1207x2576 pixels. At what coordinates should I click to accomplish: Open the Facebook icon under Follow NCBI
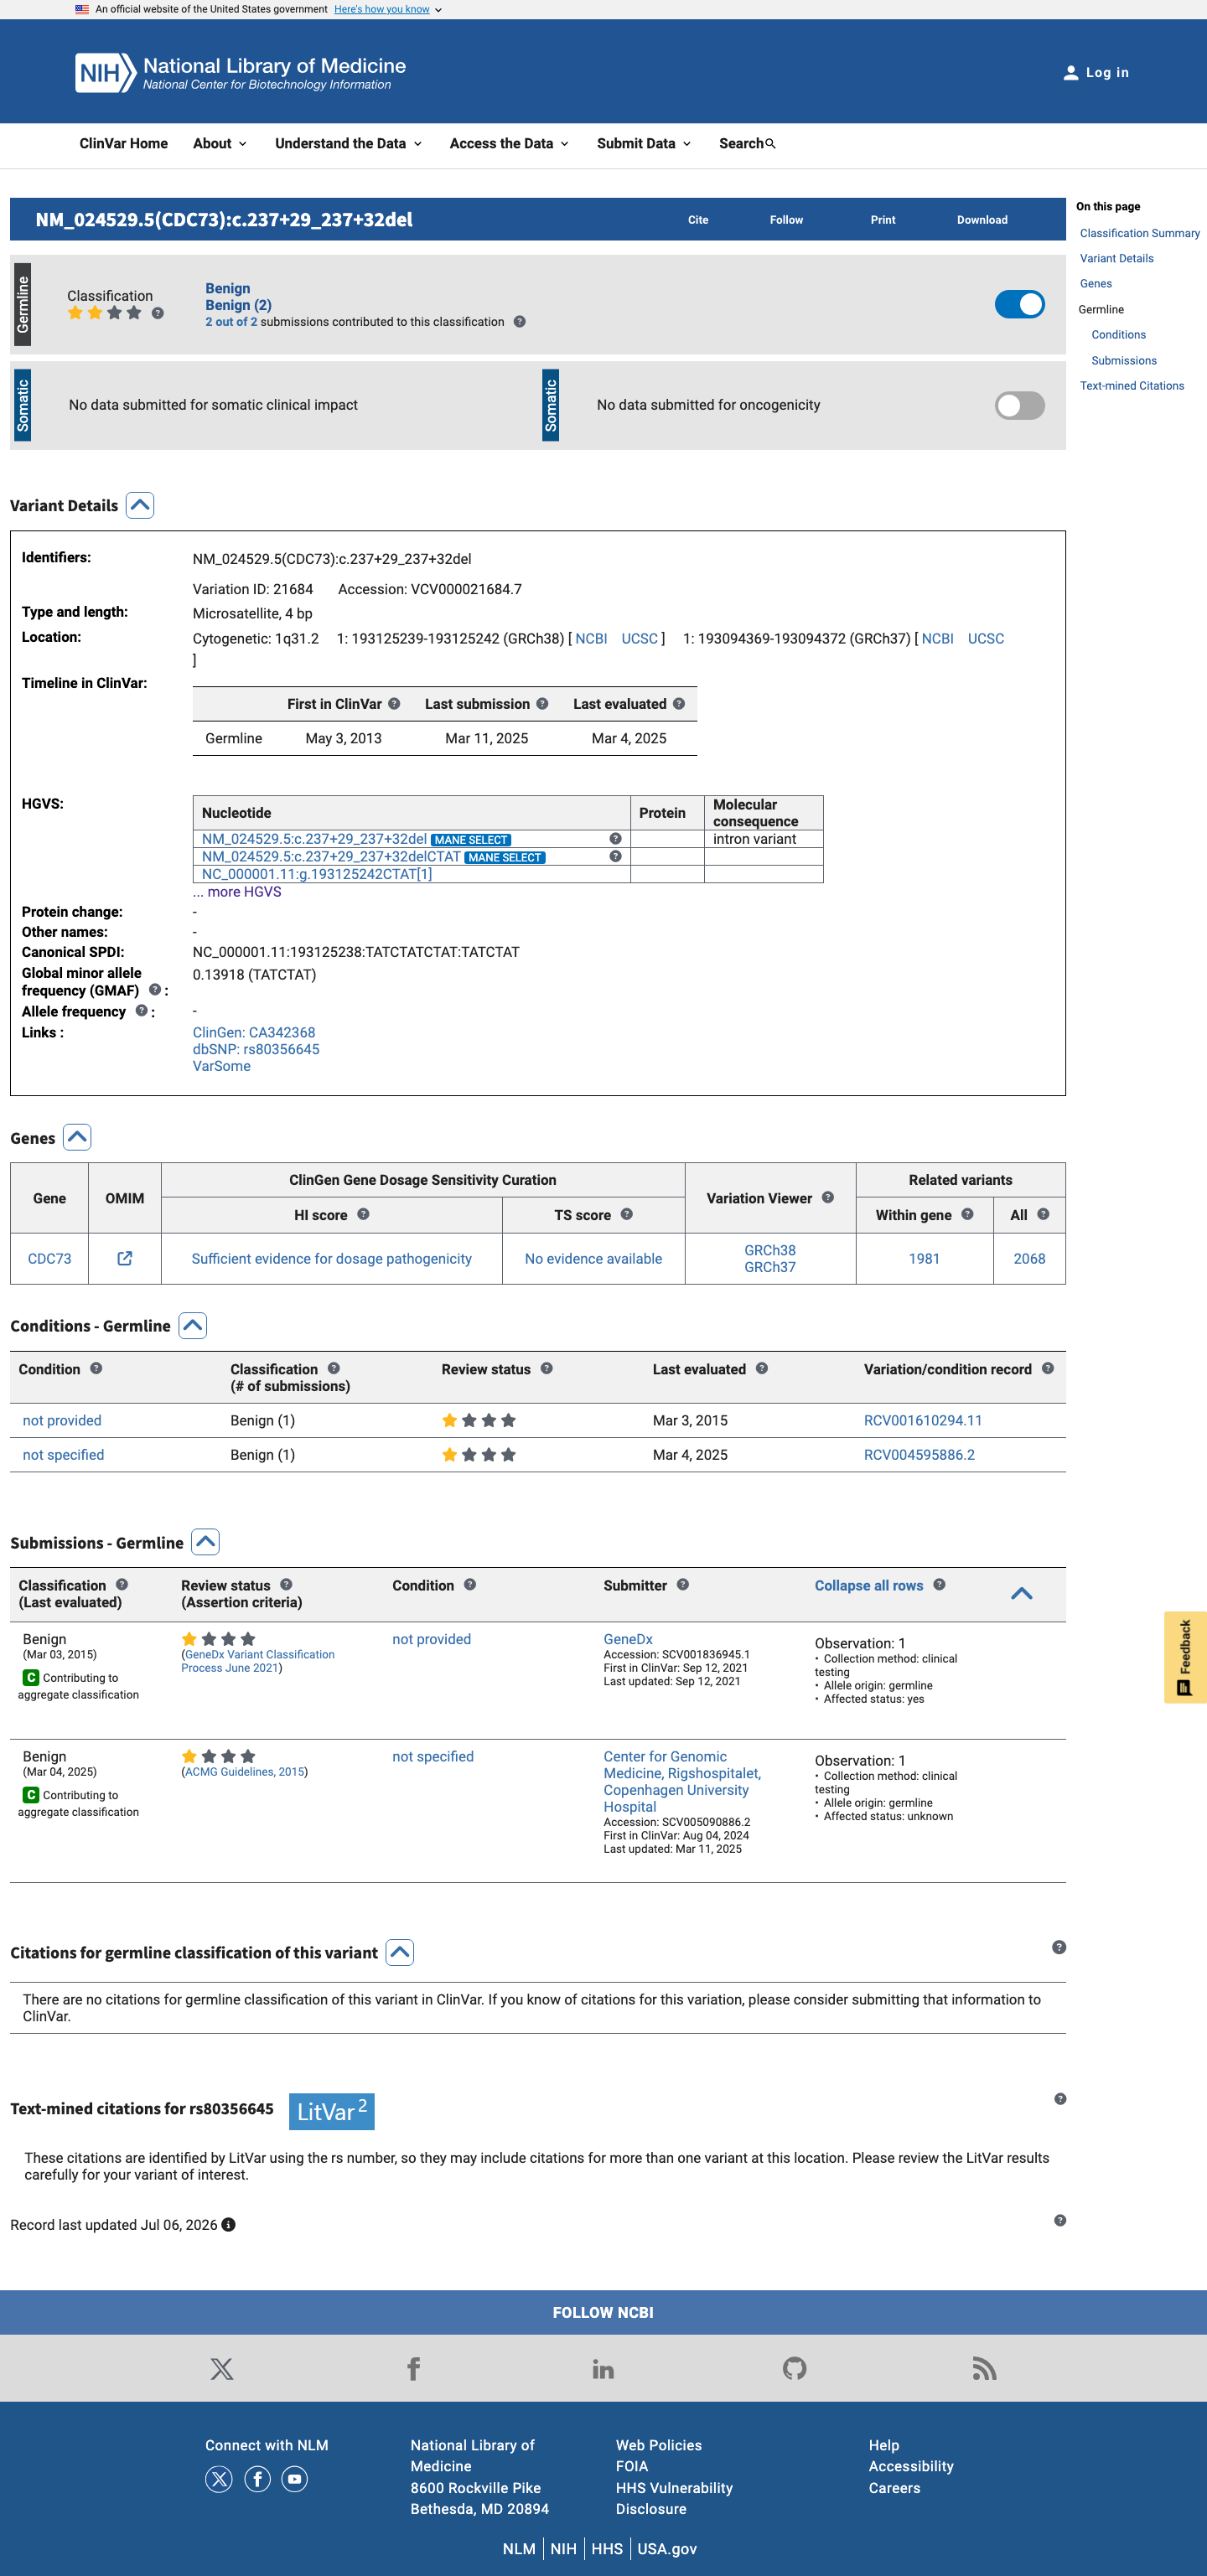click(413, 2369)
